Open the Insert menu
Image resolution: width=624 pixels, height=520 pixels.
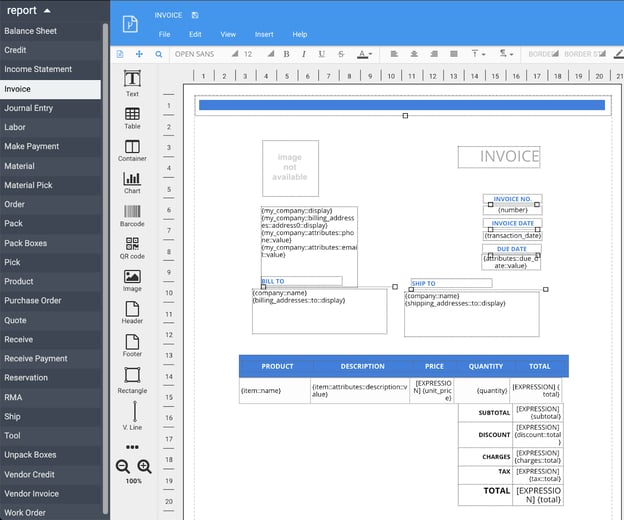[x=264, y=34]
